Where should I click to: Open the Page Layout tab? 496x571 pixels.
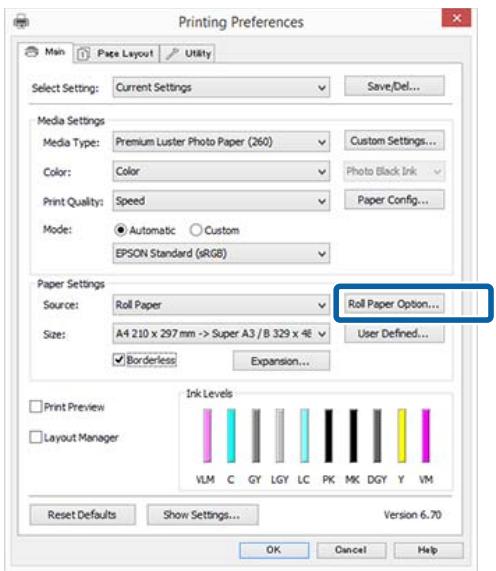pyautogui.click(x=116, y=54)
